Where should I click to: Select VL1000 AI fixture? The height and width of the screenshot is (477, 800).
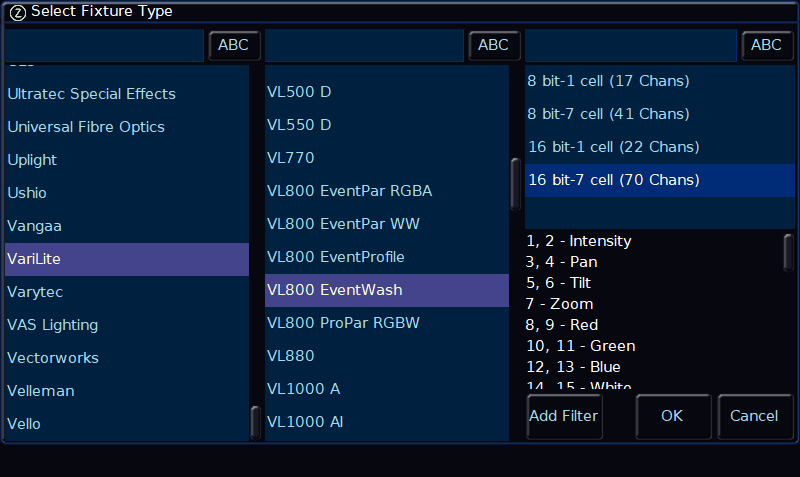[x=387, y=422]
